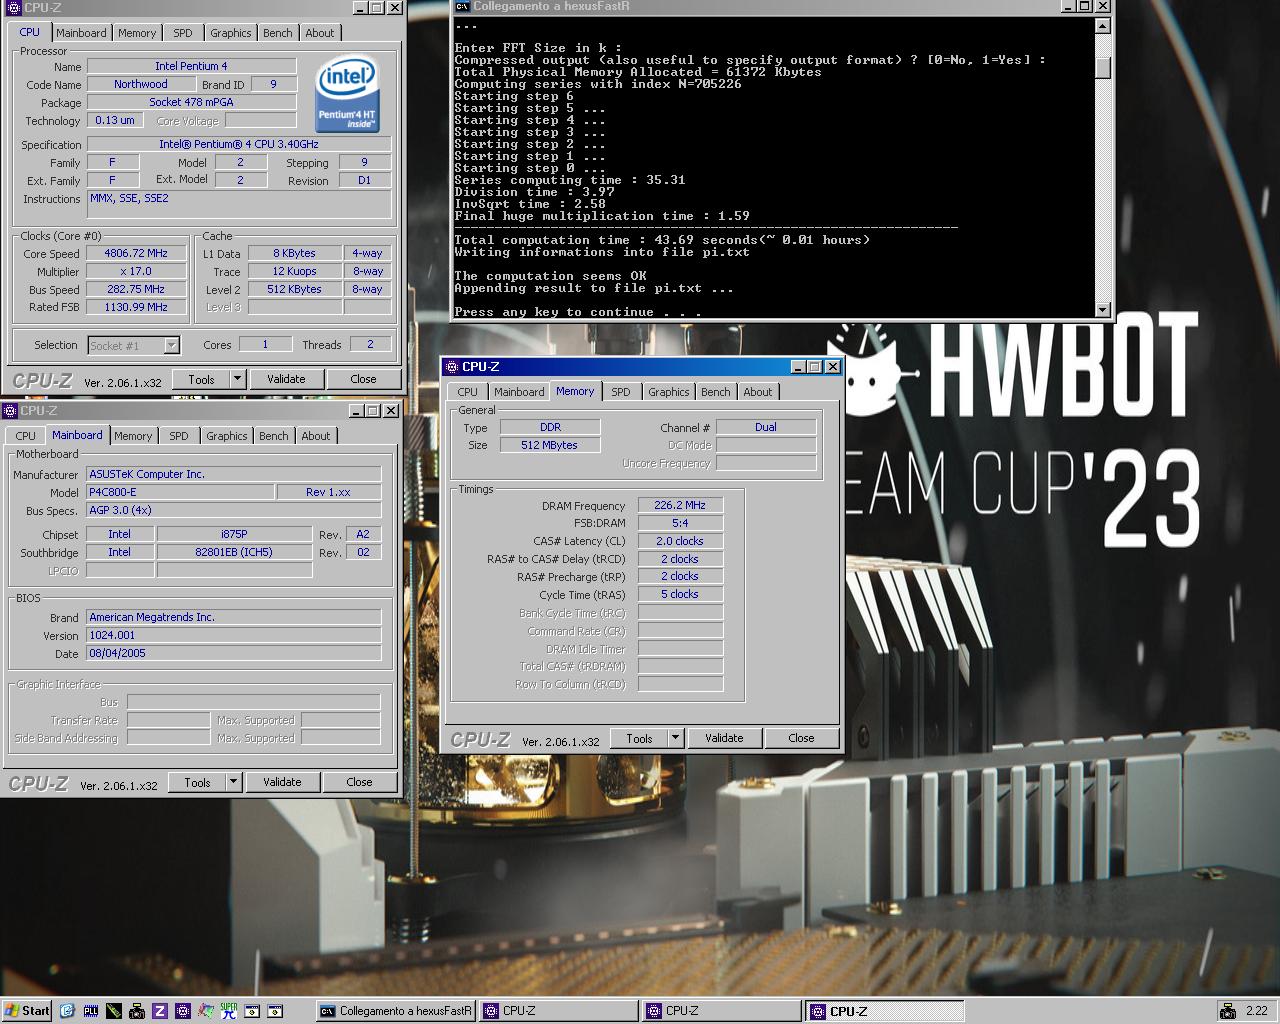Open Mainboard tab in top CPU-Z window
Image resolution: width=1280 pixels, height=1024 pixels.
pos(81,33)
